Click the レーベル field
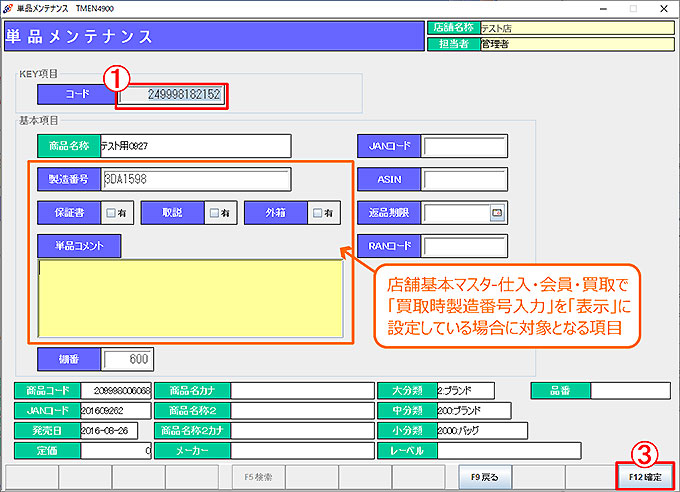 point(509,451)
